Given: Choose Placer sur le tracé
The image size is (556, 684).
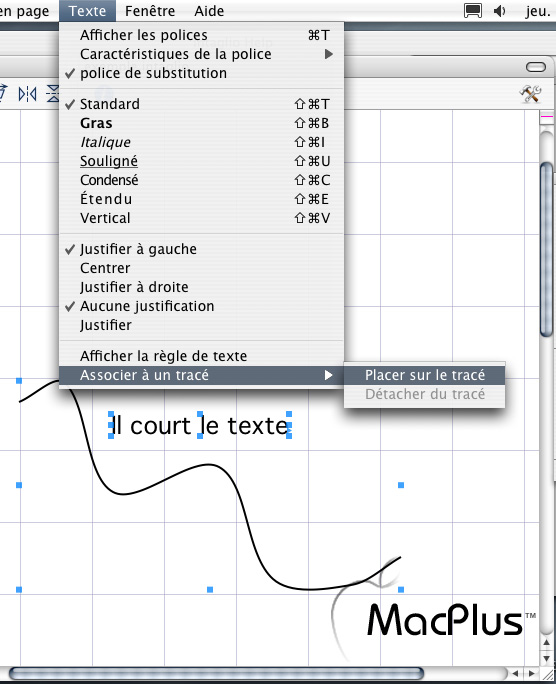Looking at the screenshot, I should pyautogui.click(x=424, y=375).
